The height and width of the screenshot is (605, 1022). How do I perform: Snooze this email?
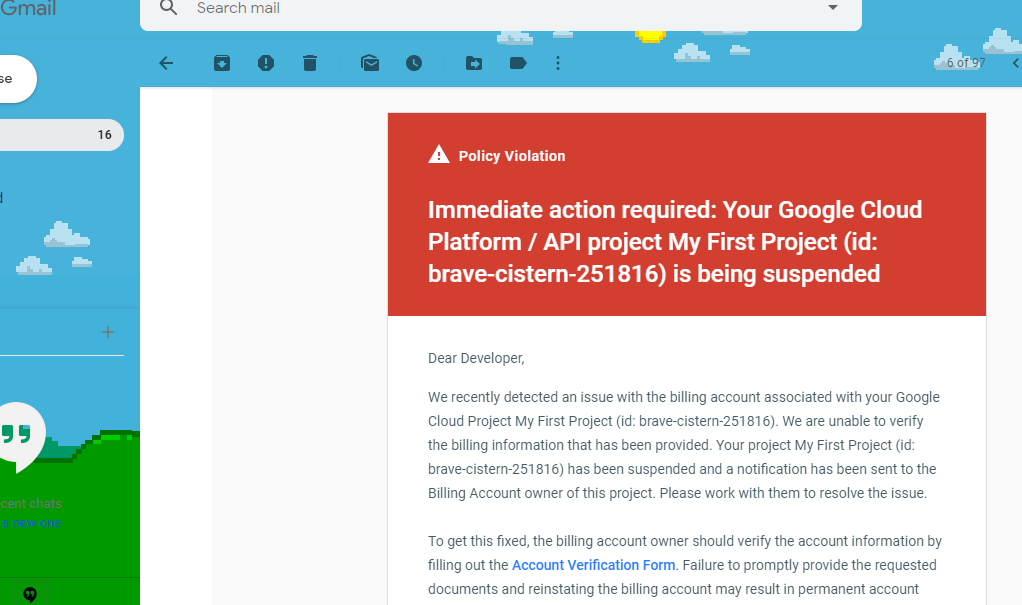point(414,63)
